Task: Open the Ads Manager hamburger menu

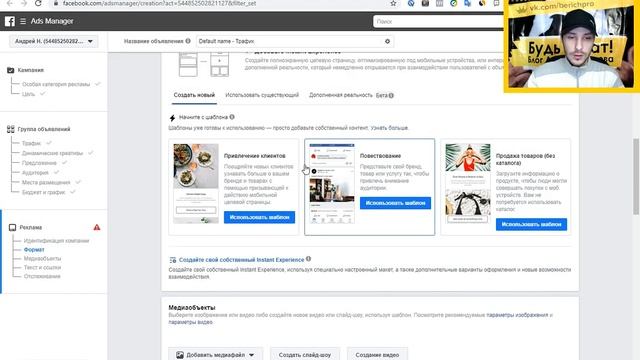Action: pyautogui.click(x=23, y=21)
